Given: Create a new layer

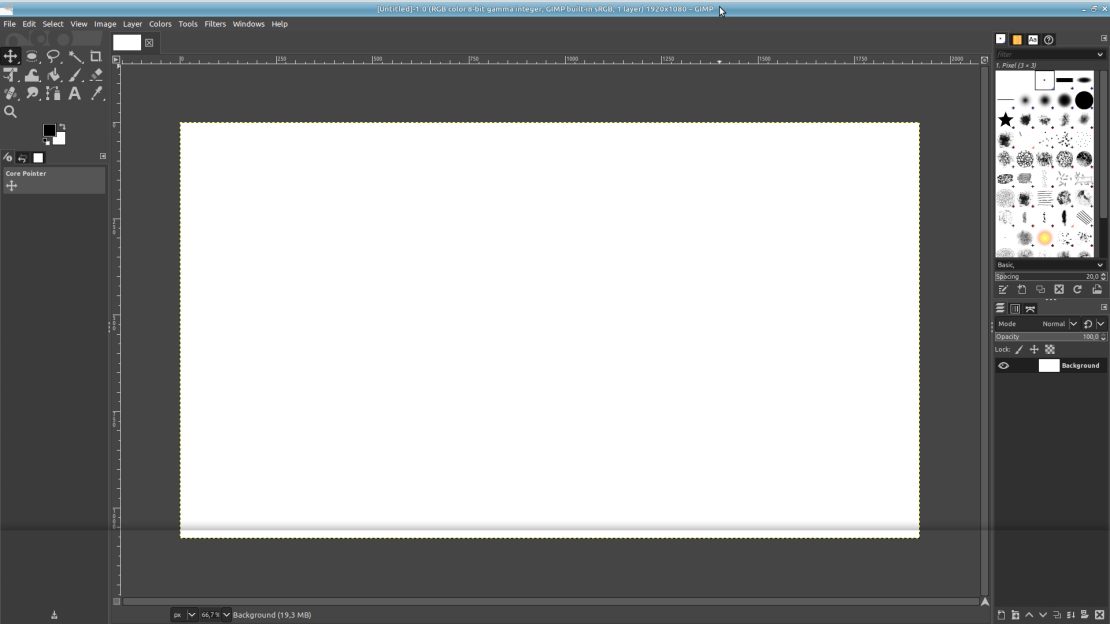Looking at the screenshot, I should [x=1002, y=613].
